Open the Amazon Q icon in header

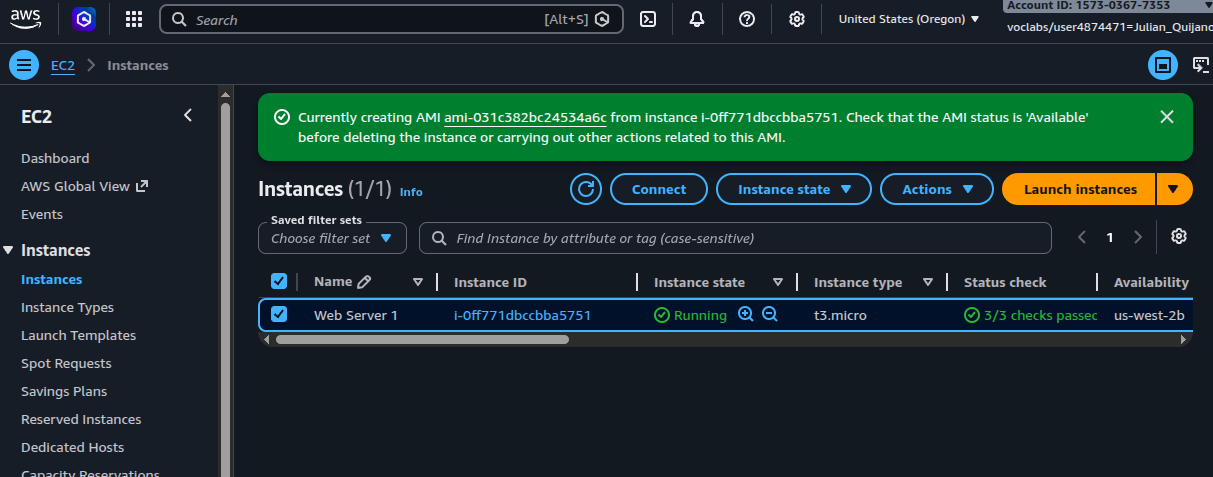(84, 19)
